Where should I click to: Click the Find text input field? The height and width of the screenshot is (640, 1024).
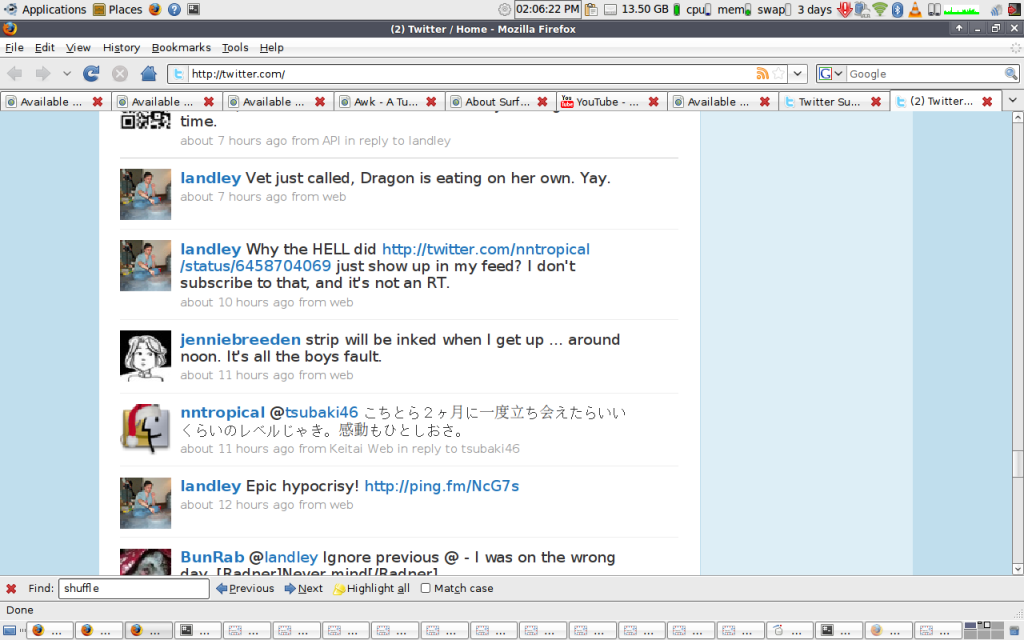(133, 589)
